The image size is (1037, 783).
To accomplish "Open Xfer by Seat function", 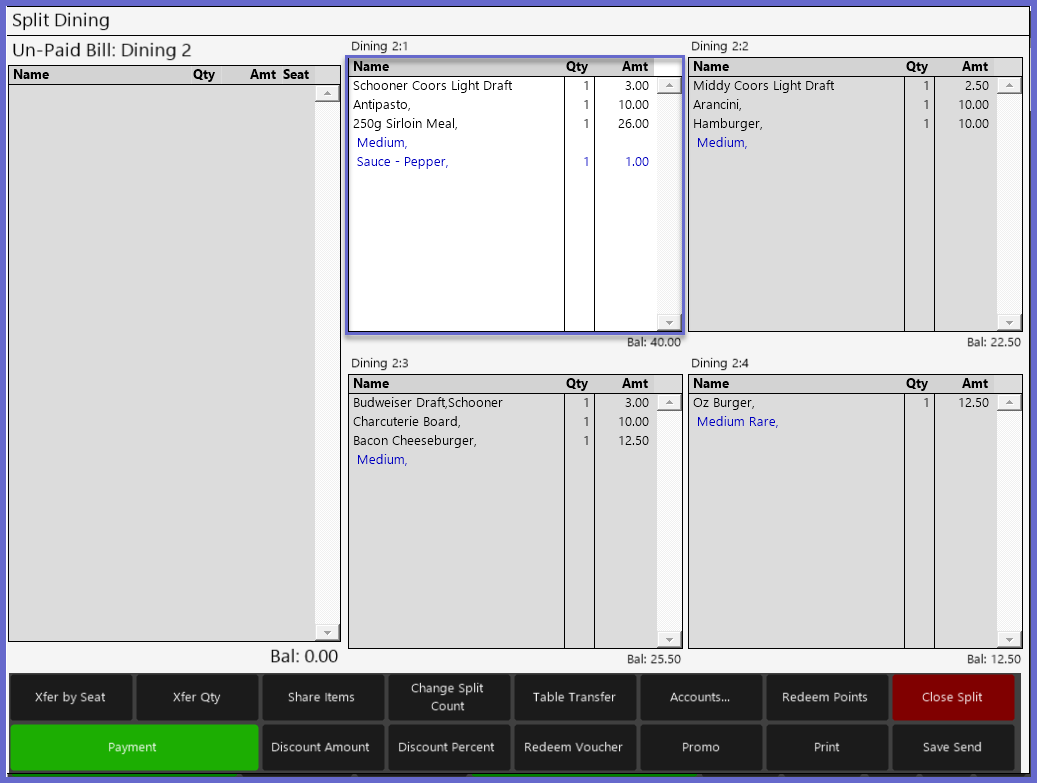I will click(x=70, y=697).
